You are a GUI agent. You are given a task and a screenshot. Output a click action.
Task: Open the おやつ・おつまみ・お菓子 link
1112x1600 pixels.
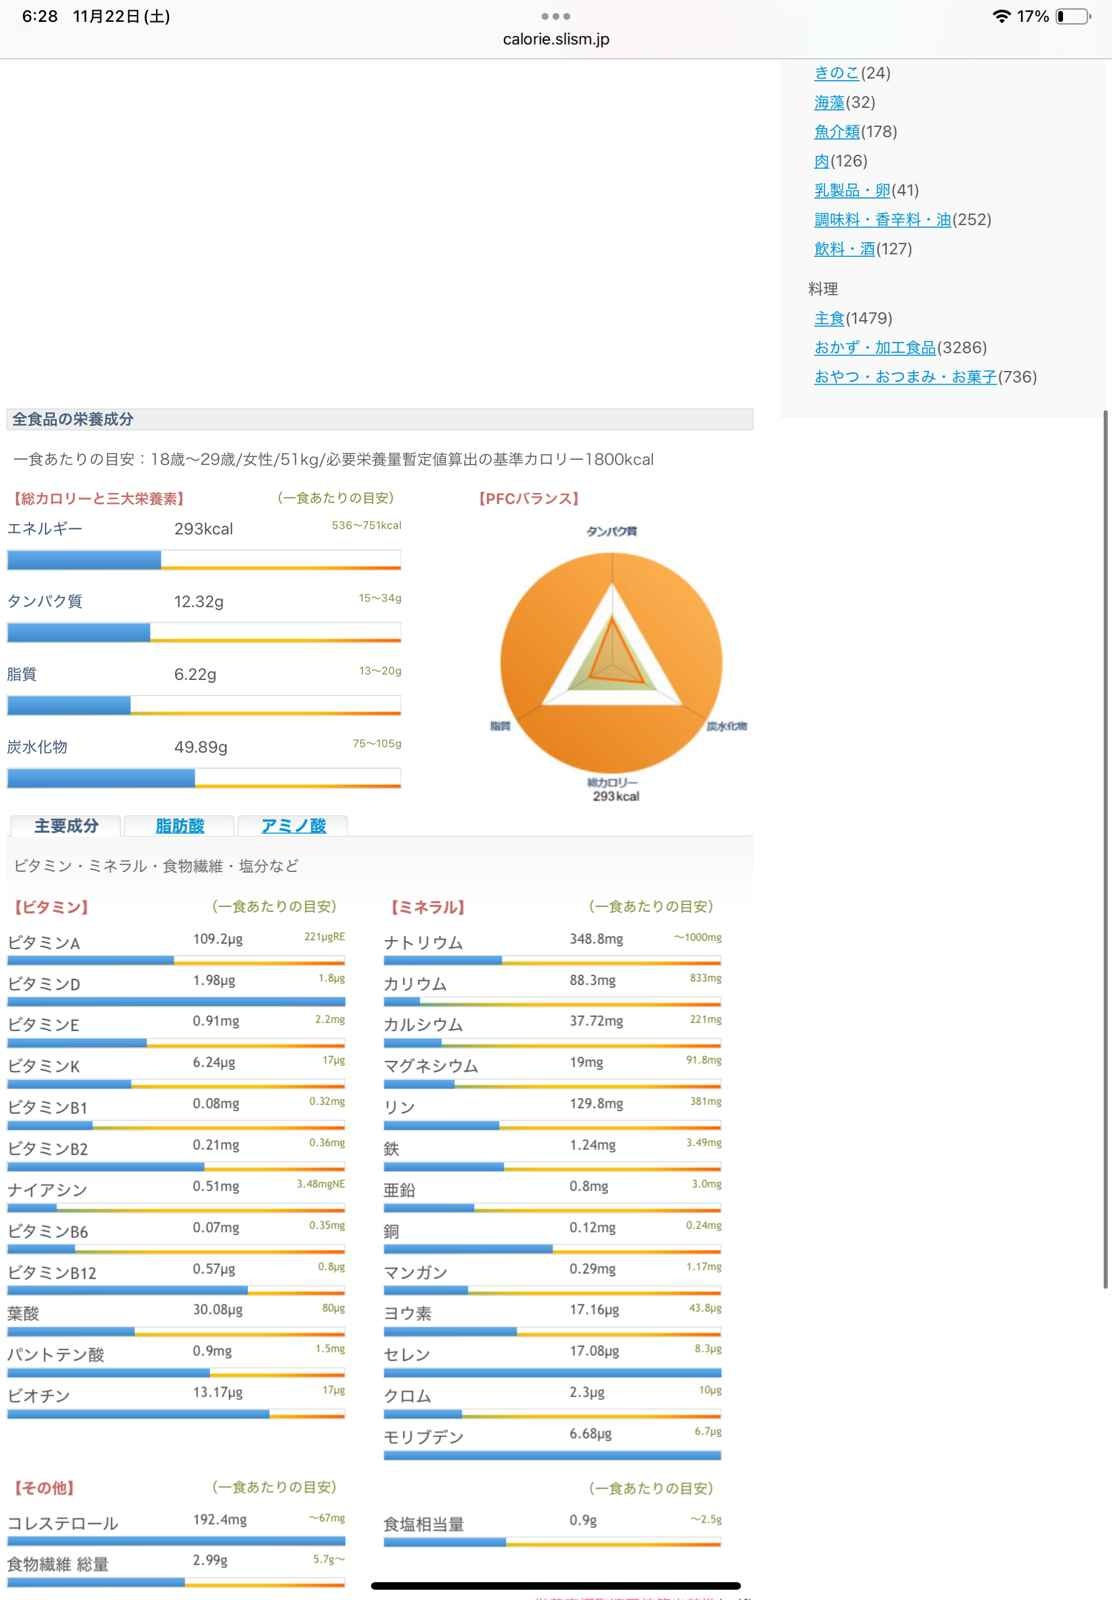point(904,377)
